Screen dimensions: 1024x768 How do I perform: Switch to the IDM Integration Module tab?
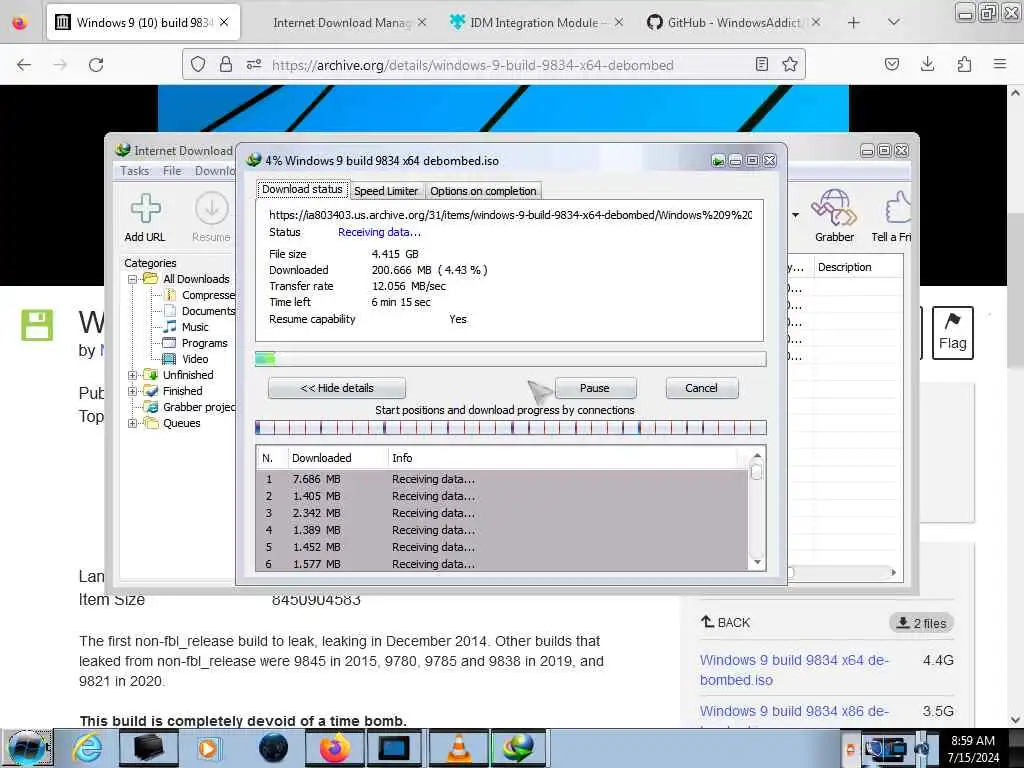(534, 23)
